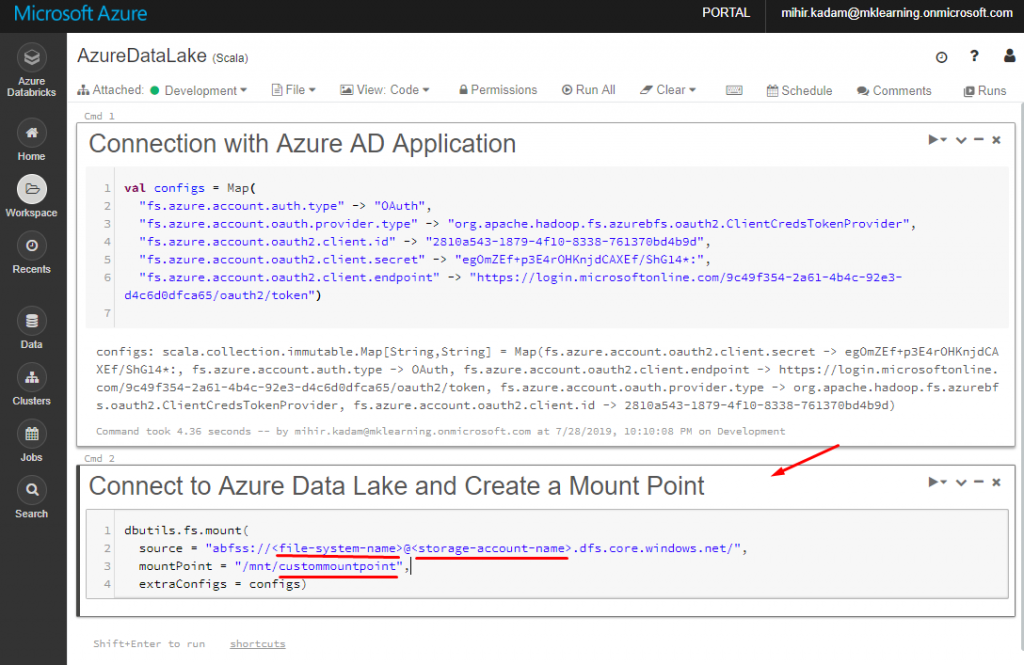
Task: Click the Connection with Azure AD Application heading
Action: tap(302, 144)
